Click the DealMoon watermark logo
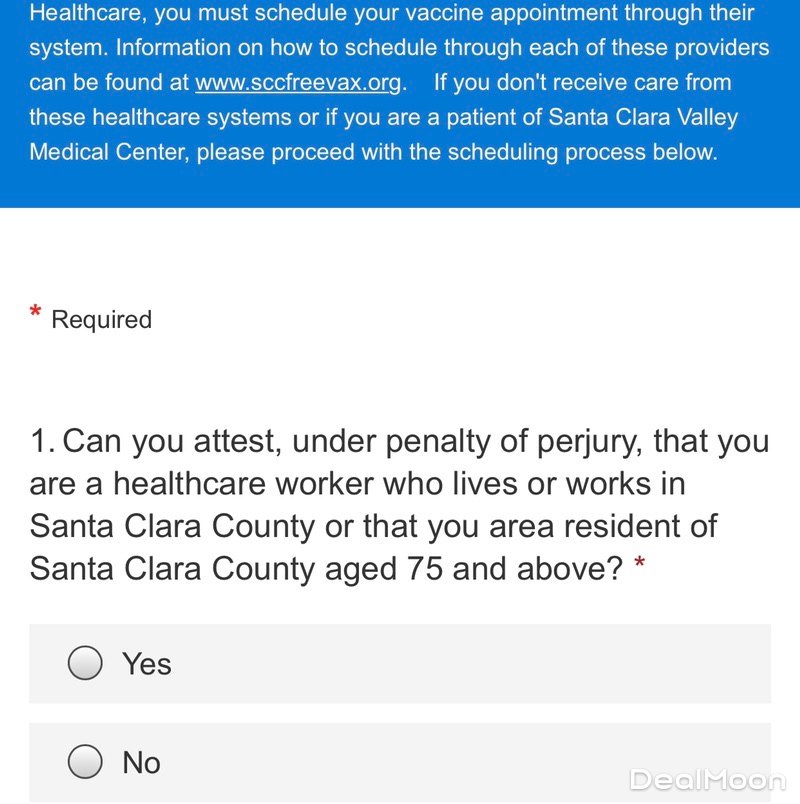This screenshot has width=800, height=804. (x=707, y=781)
